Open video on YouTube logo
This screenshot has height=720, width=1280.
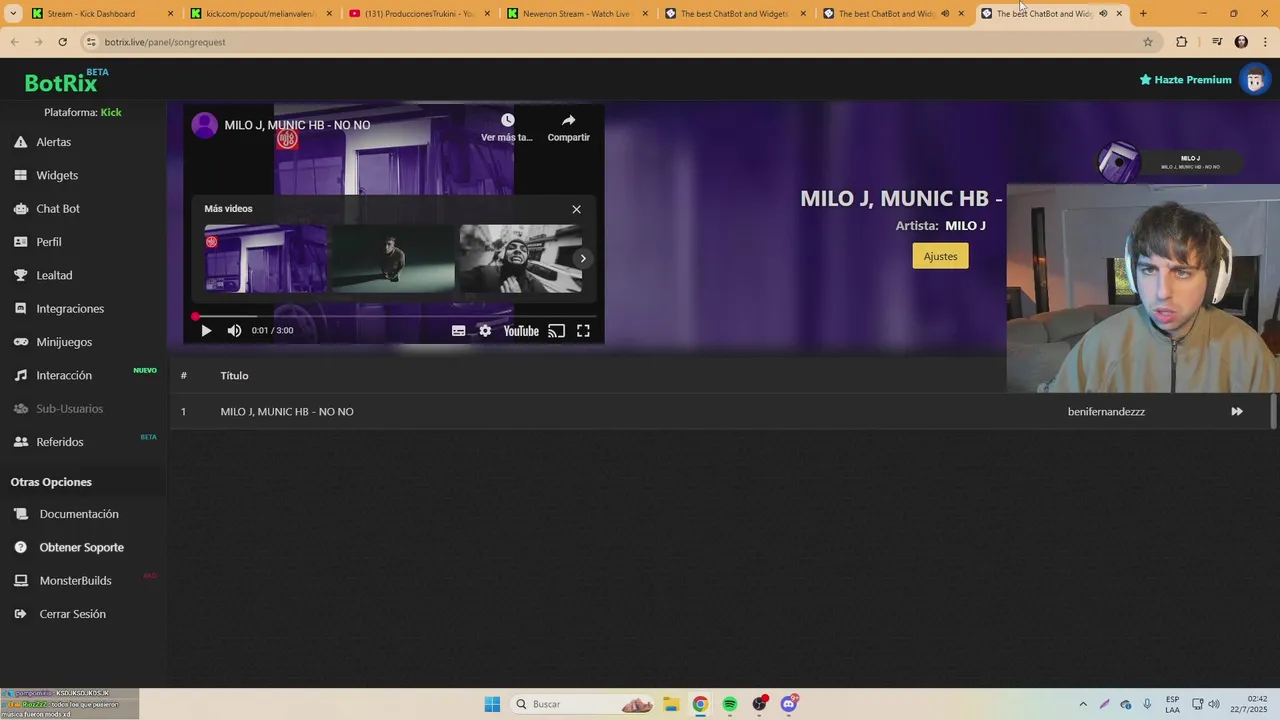tap(521, 331)
